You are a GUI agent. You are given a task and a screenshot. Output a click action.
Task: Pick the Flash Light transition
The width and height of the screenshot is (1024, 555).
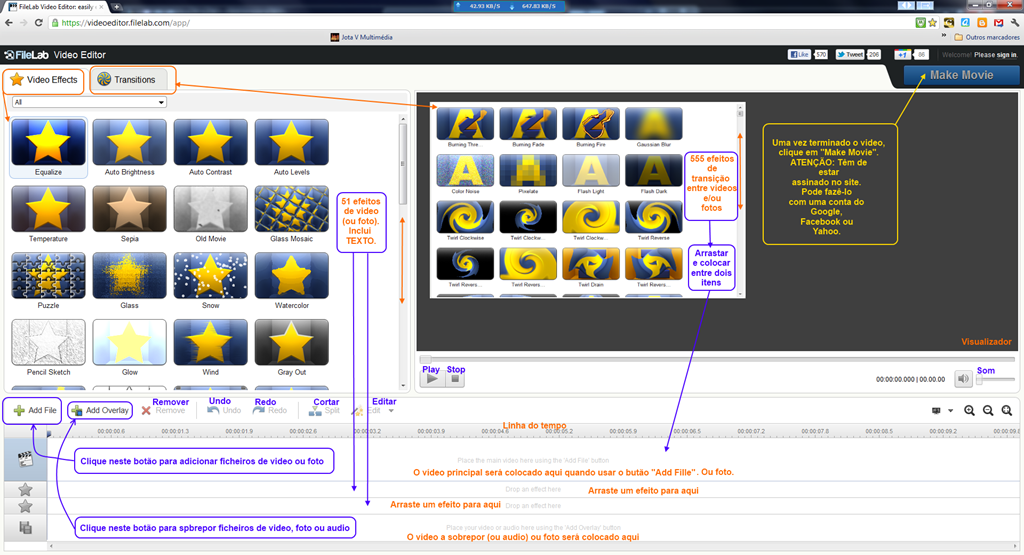point(590,174)
